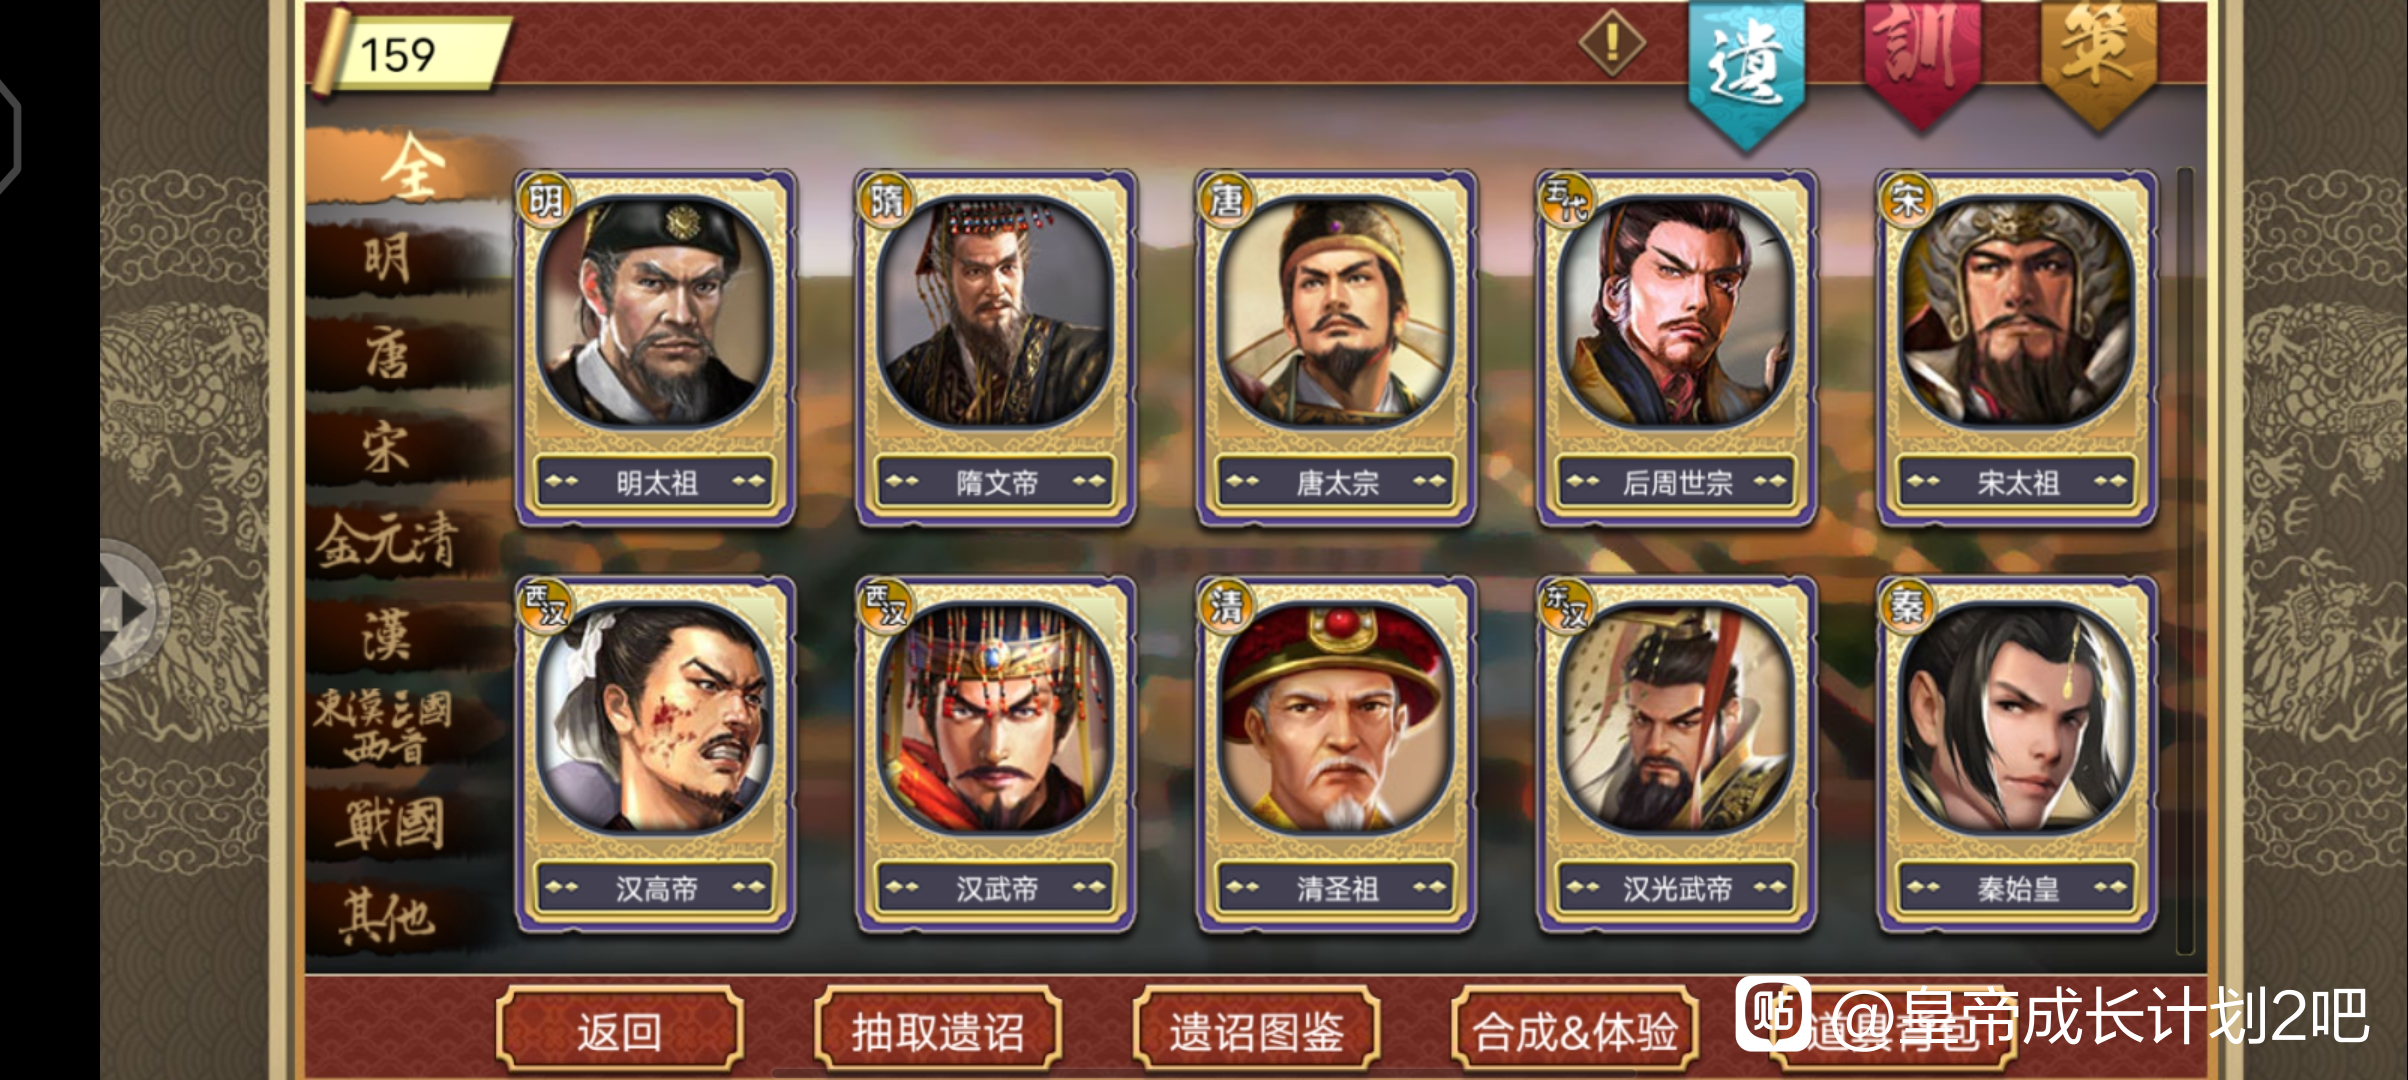
Task: Expand the side arrow handle on the left edge
Action: tap(134, 608)
